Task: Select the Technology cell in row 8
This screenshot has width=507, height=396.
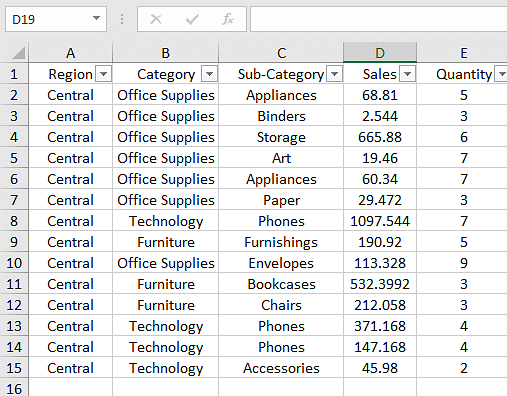Action: click(166, 221)
